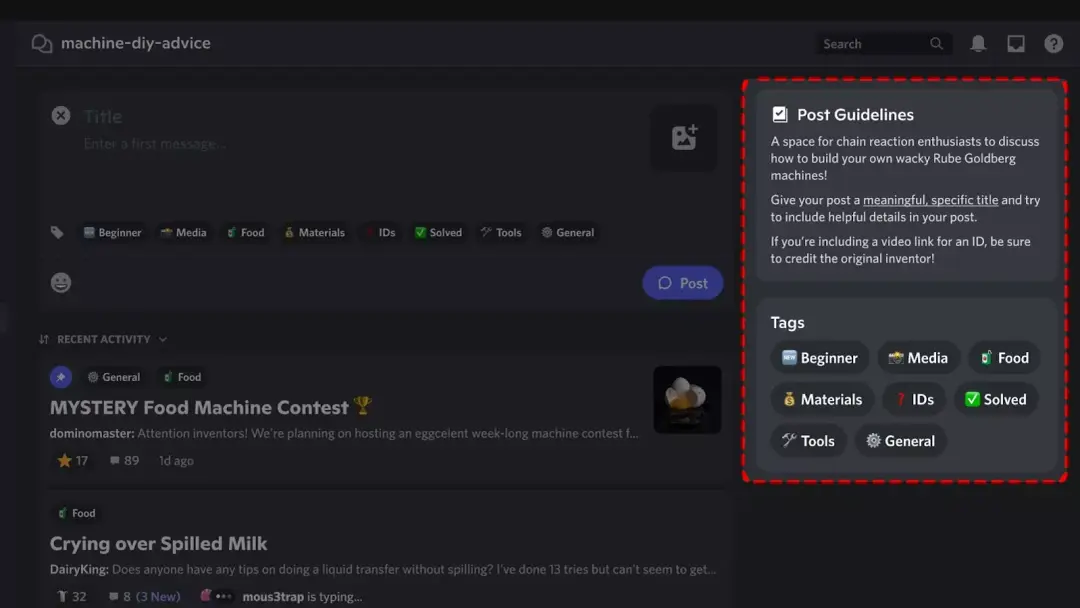
Task: Click the star reaction with 17
Action: 73,461
